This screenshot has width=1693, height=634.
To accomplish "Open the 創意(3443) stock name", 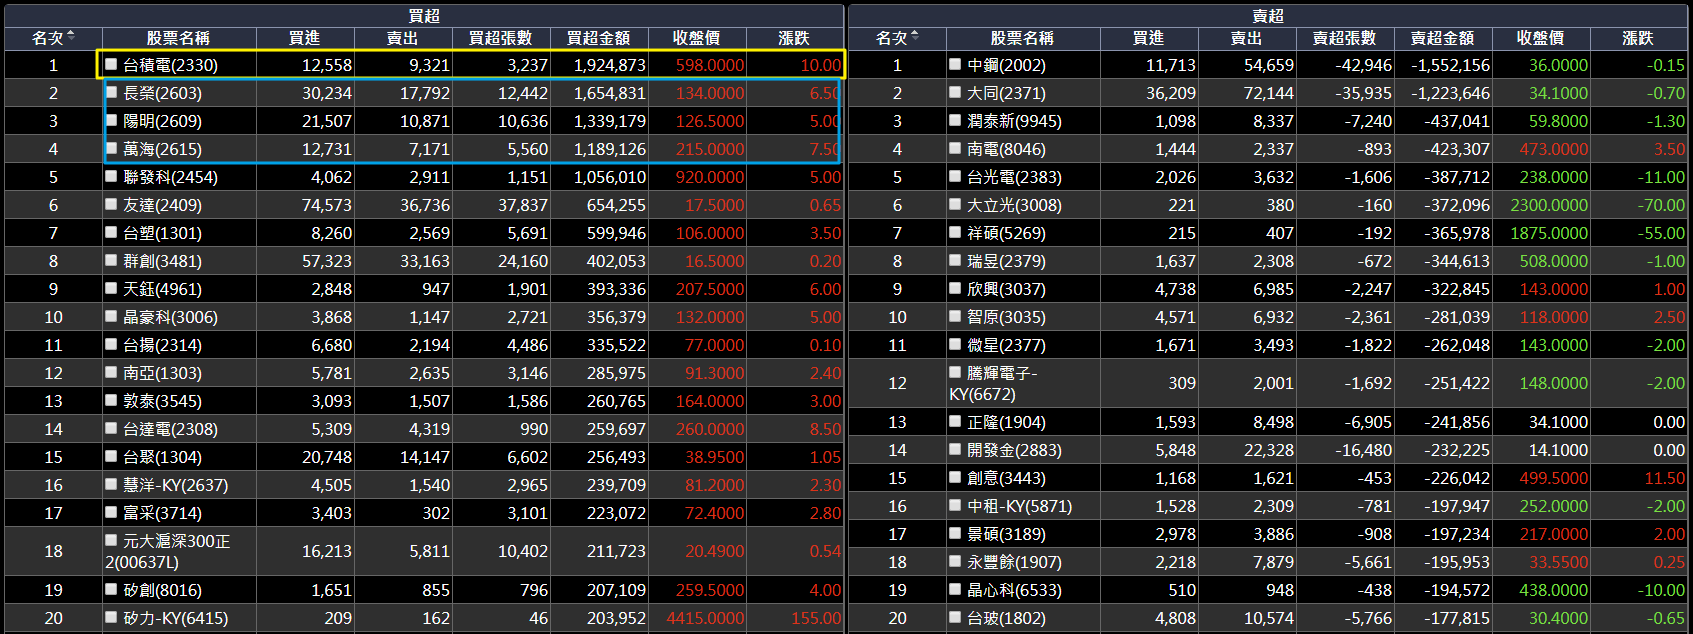I will click(x=1006, y=478).
